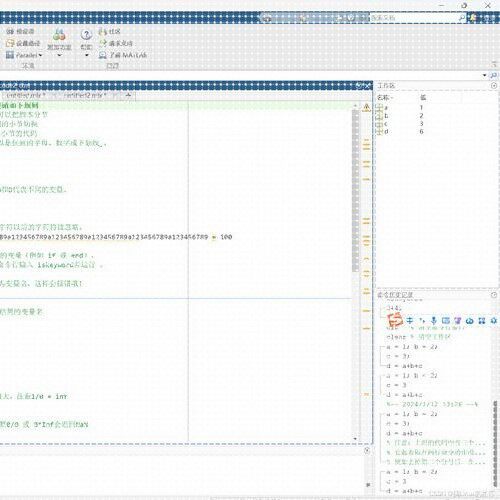
Task: Click the yellow warning triangle in the editor
Action: tap(366, 107)
